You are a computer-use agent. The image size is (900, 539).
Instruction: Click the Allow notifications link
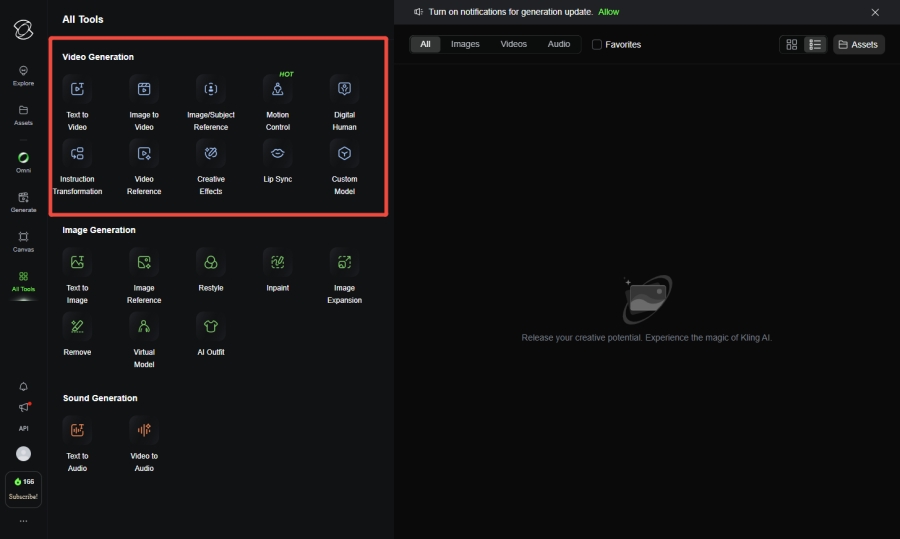(x=608, y=12)
